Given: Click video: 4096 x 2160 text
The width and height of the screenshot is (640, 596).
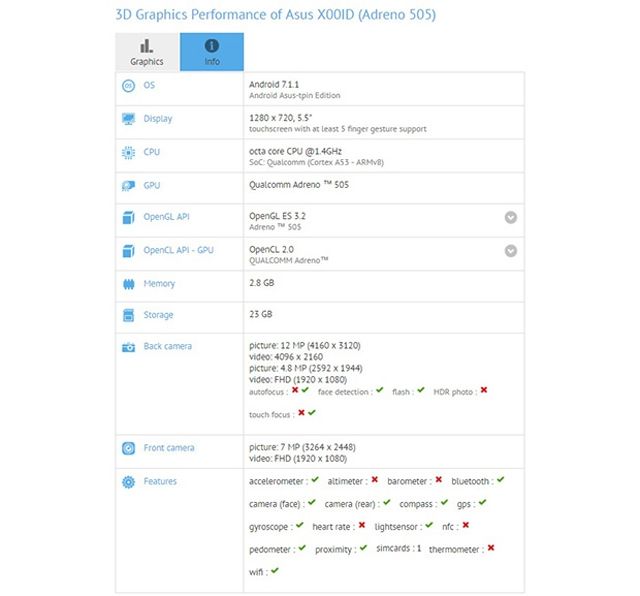Looking at the screenshot, I should (286, 357).
